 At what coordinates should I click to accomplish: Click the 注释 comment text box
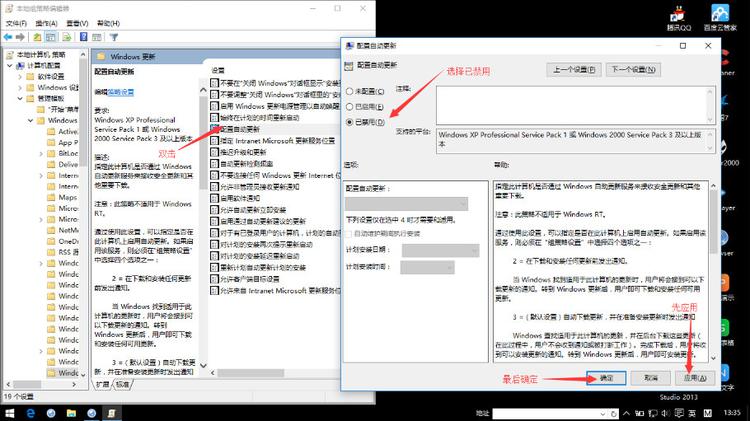(575, 105)
